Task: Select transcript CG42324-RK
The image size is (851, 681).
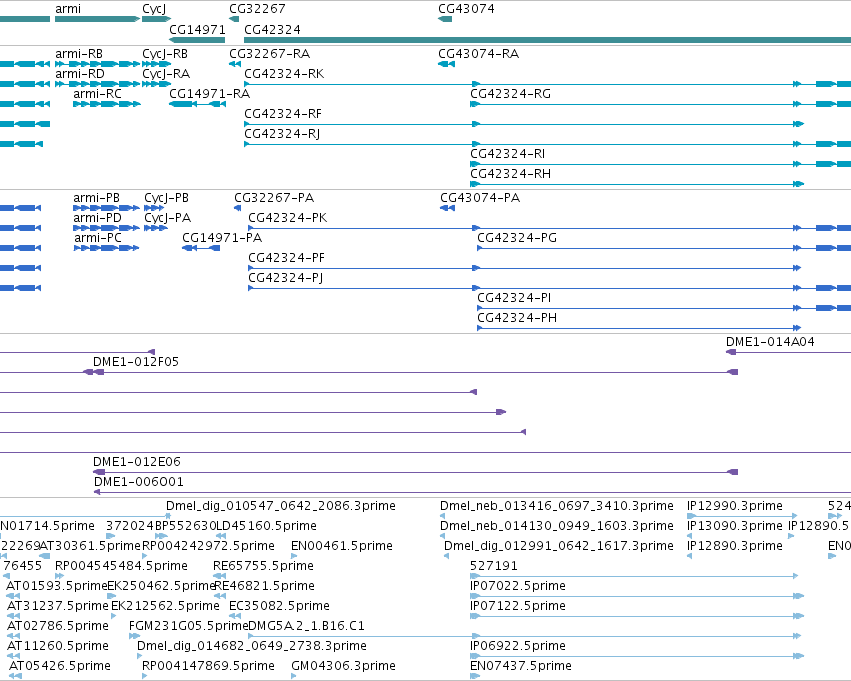Action: (284, 74)
